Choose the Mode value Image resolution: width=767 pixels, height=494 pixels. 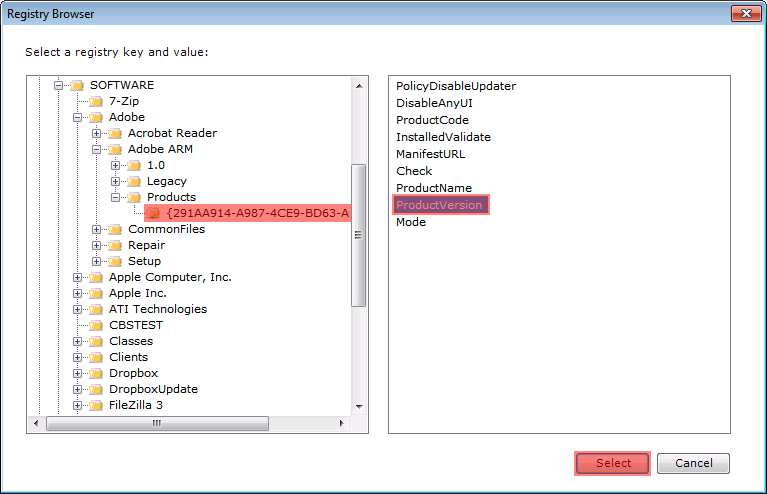(411, 222)
